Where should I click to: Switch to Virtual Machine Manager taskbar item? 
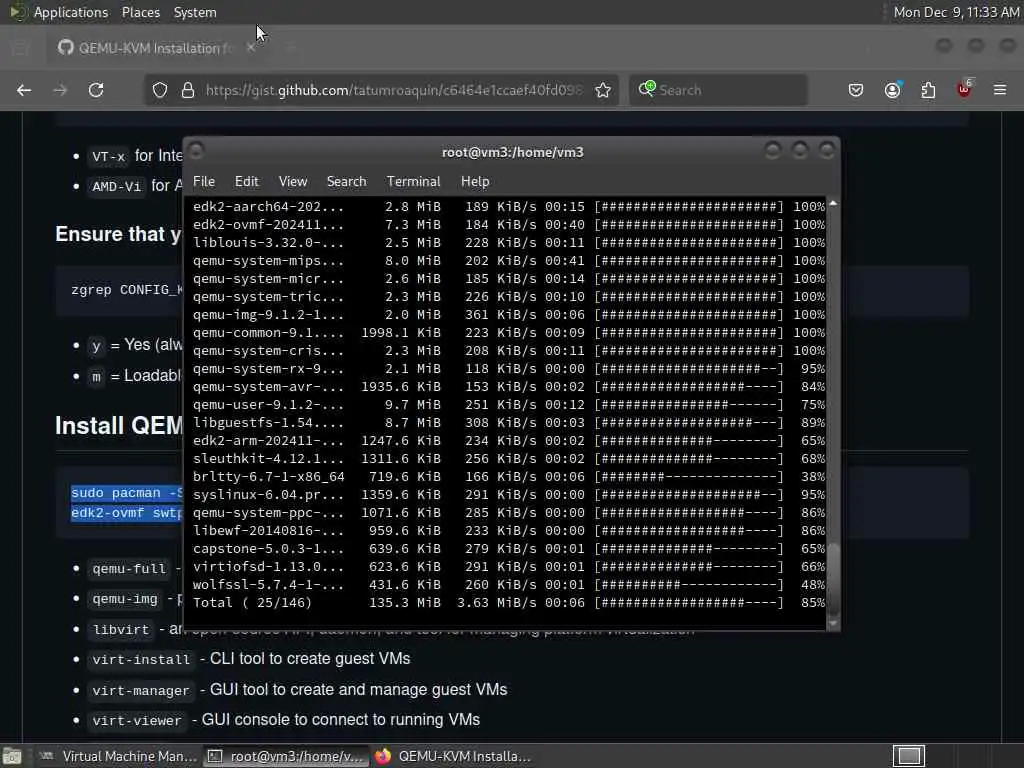[x=118, y=756]
